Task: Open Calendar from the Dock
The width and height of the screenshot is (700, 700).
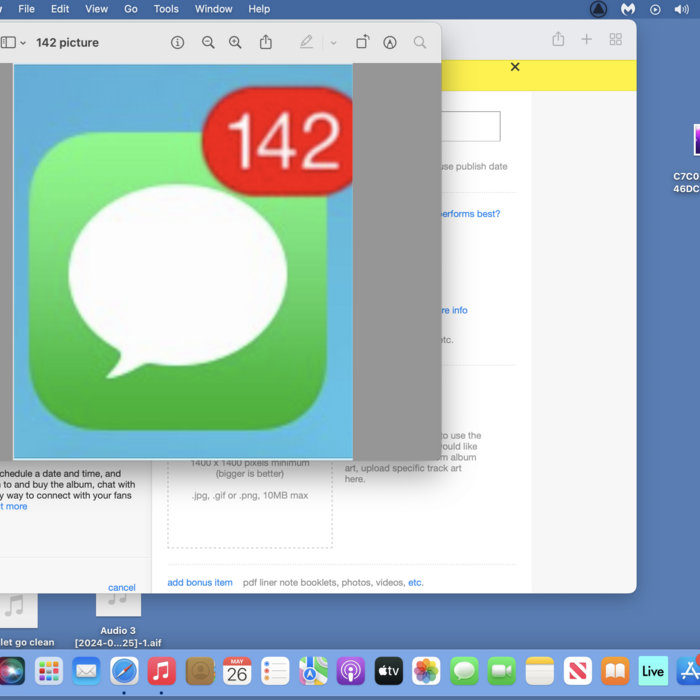Action: click(x=237, y=671)
